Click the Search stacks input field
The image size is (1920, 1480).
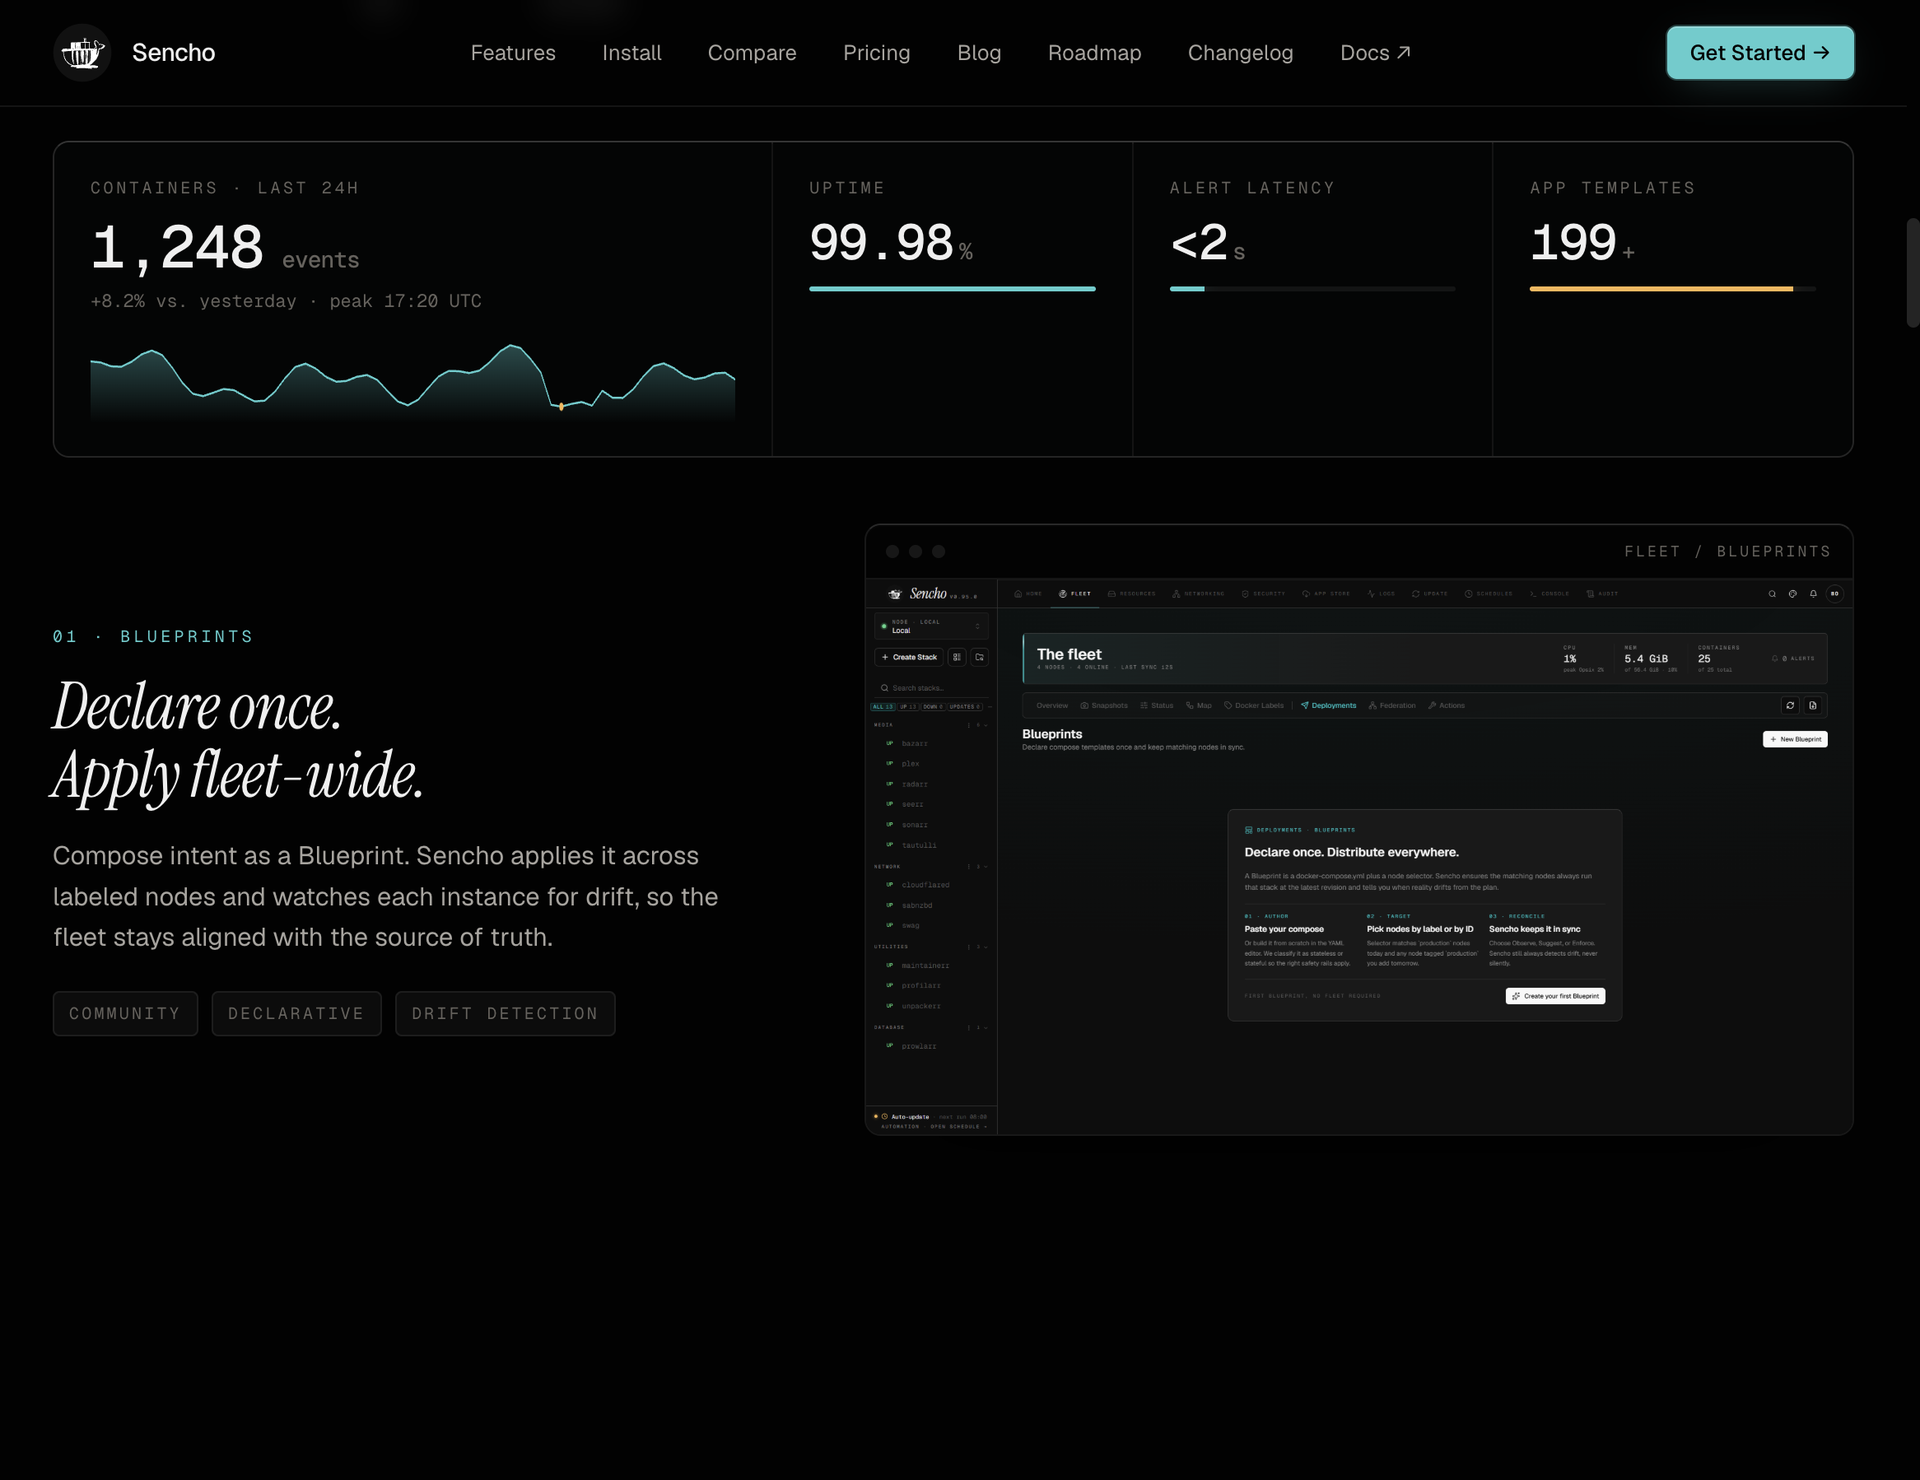coord(931,688)
